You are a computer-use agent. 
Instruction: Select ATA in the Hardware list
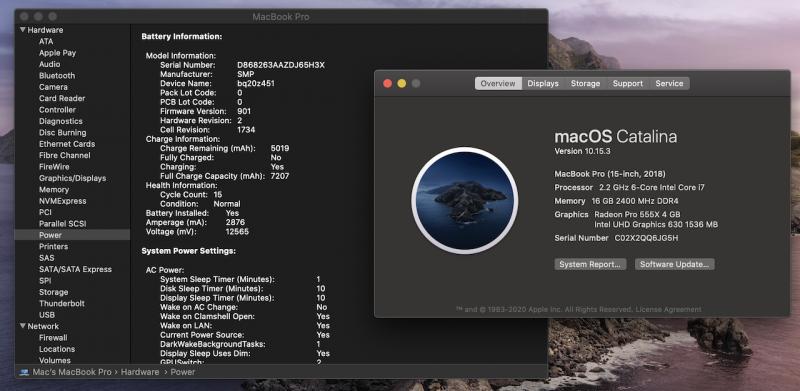(x=46, y=41)
